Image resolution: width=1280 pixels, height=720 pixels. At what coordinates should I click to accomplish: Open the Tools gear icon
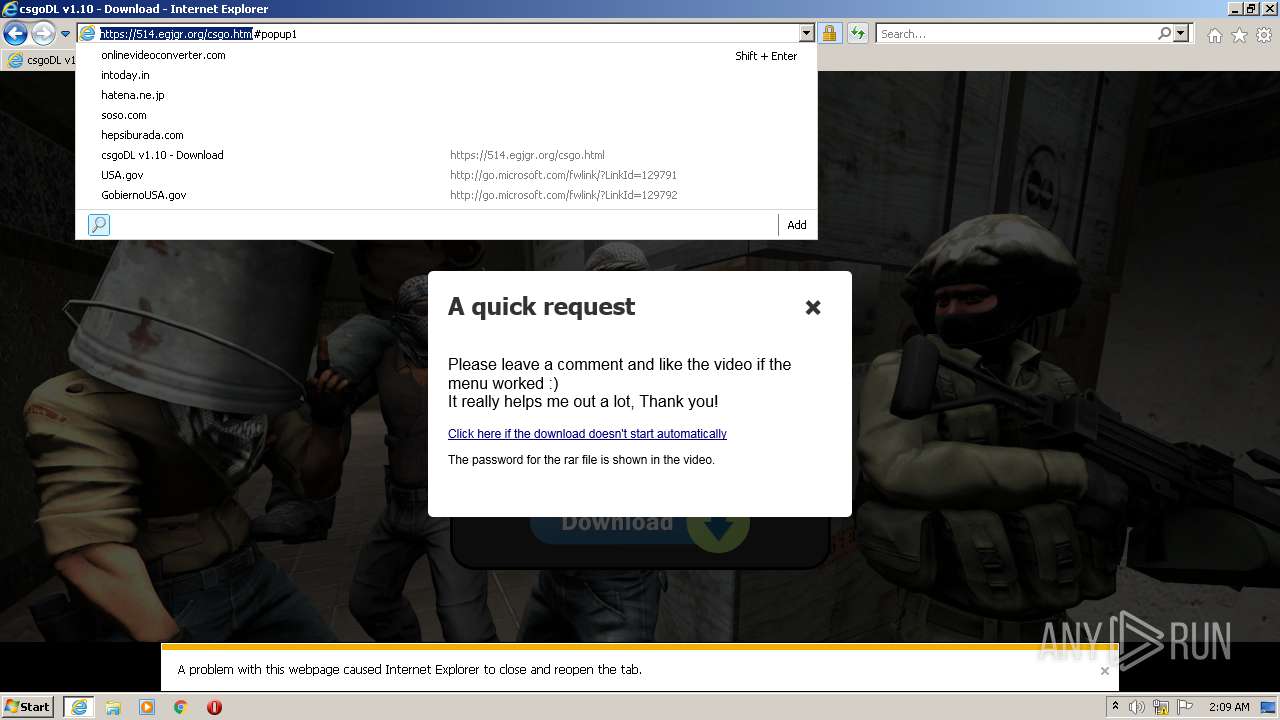click(1264, 35)
